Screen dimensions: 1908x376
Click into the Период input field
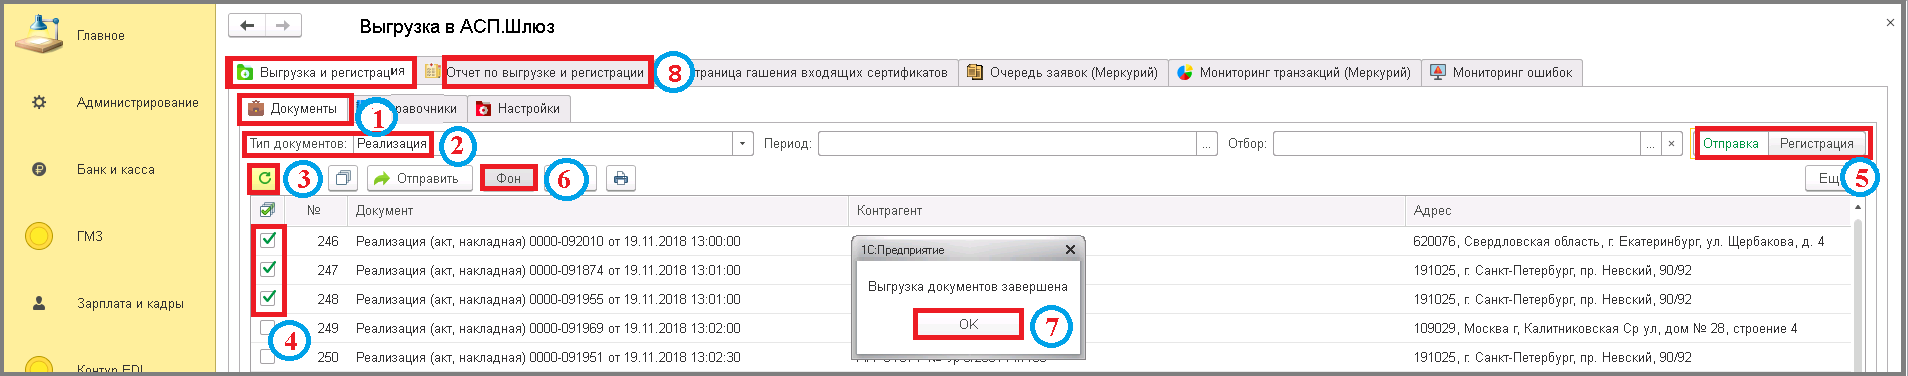coord(1007,144)
